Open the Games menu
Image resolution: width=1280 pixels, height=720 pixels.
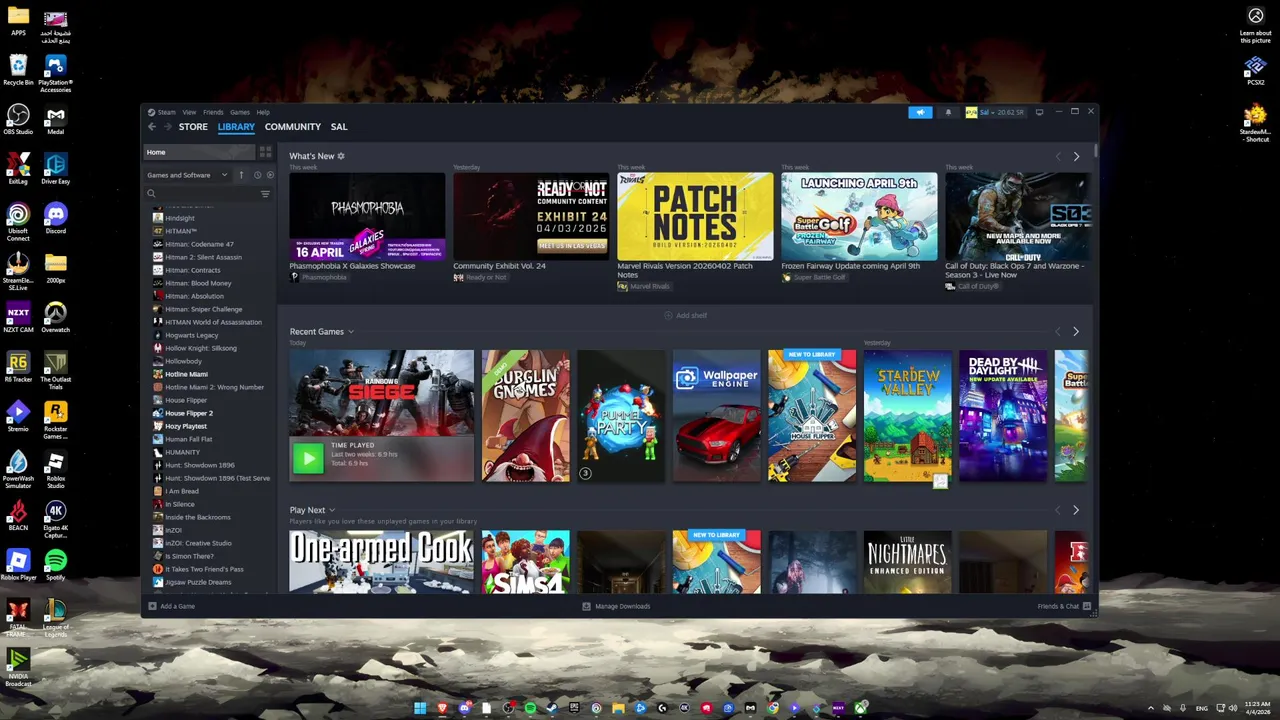(x=240, y=112)
